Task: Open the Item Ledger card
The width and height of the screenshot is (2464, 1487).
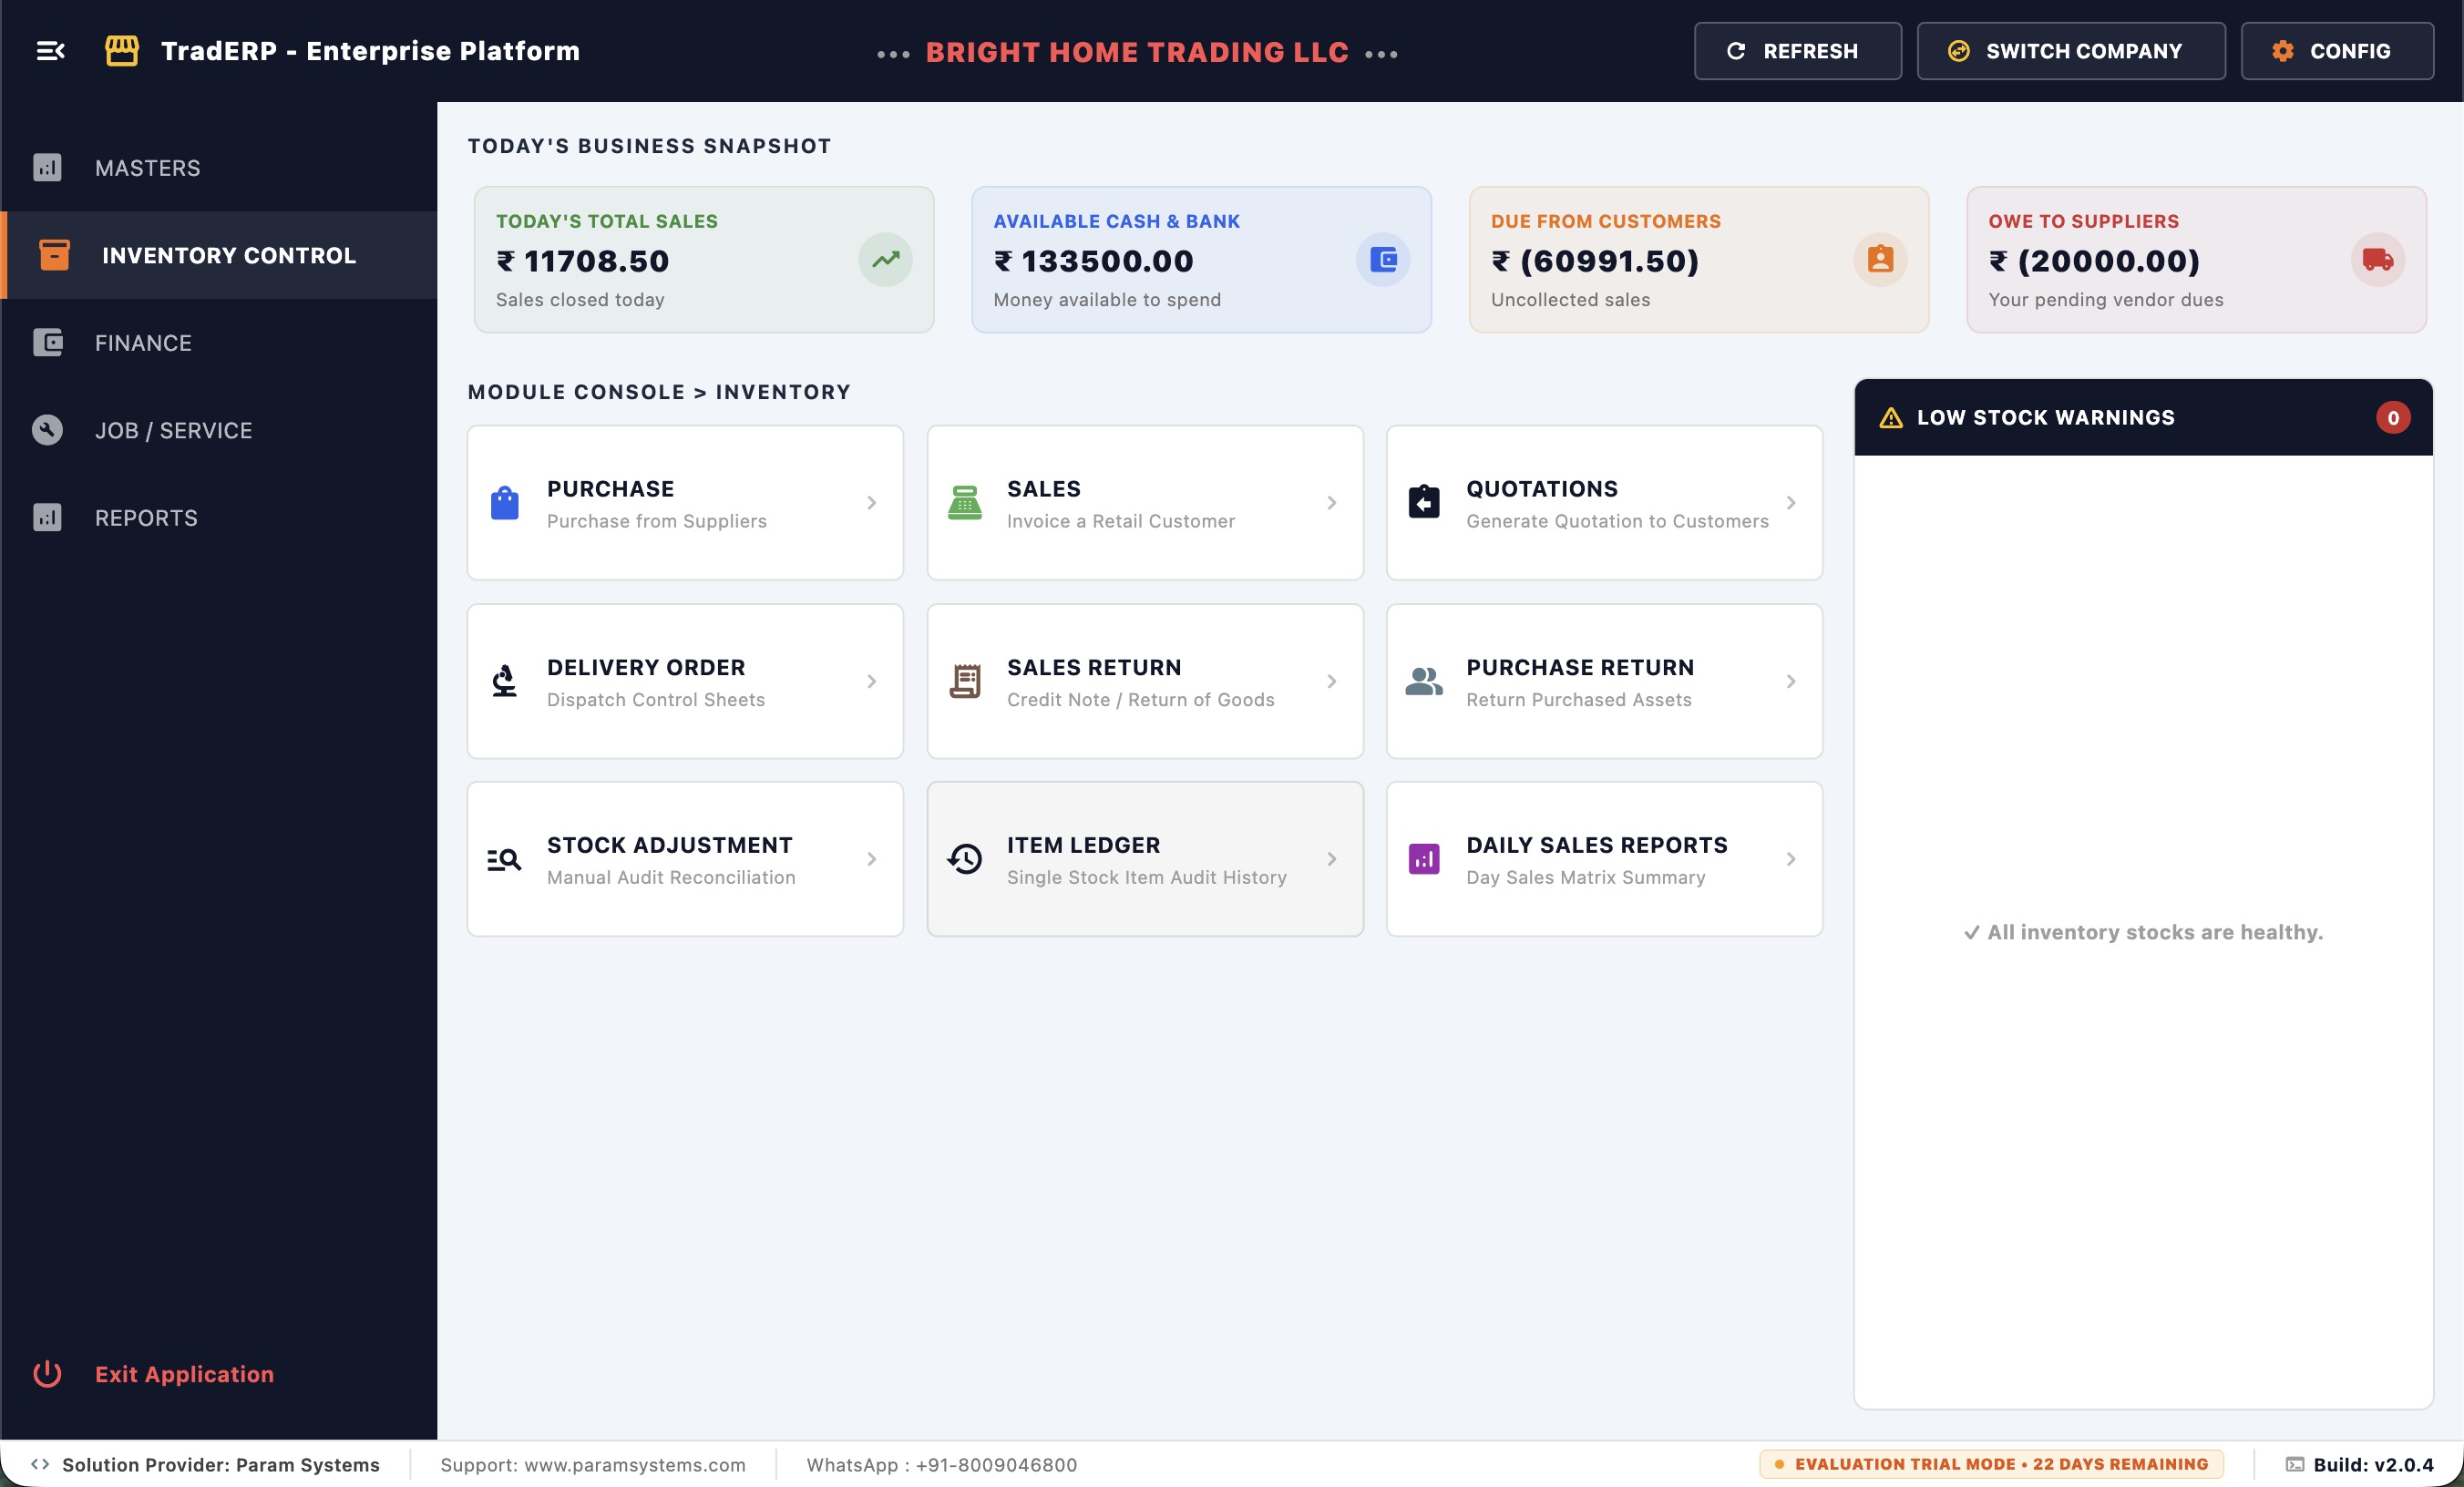Action: tap(1145, 859)
